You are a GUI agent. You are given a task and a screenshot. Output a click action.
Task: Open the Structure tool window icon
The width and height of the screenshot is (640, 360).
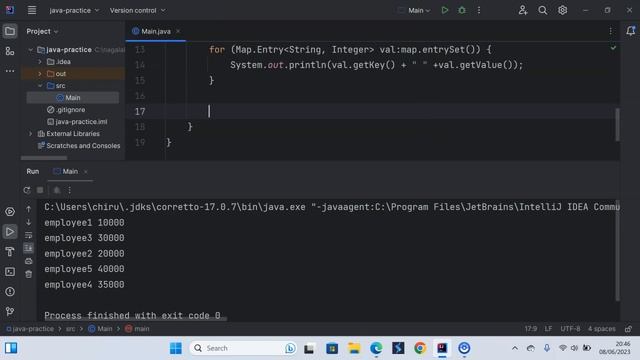[x=10, y=51]
